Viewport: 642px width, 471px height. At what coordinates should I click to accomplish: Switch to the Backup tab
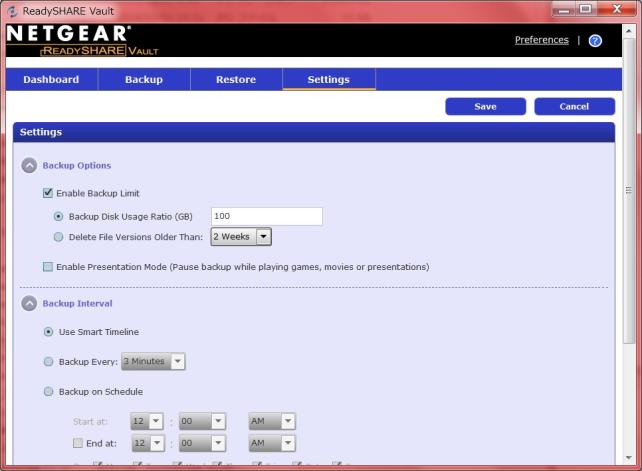click(x=144, y=79)
